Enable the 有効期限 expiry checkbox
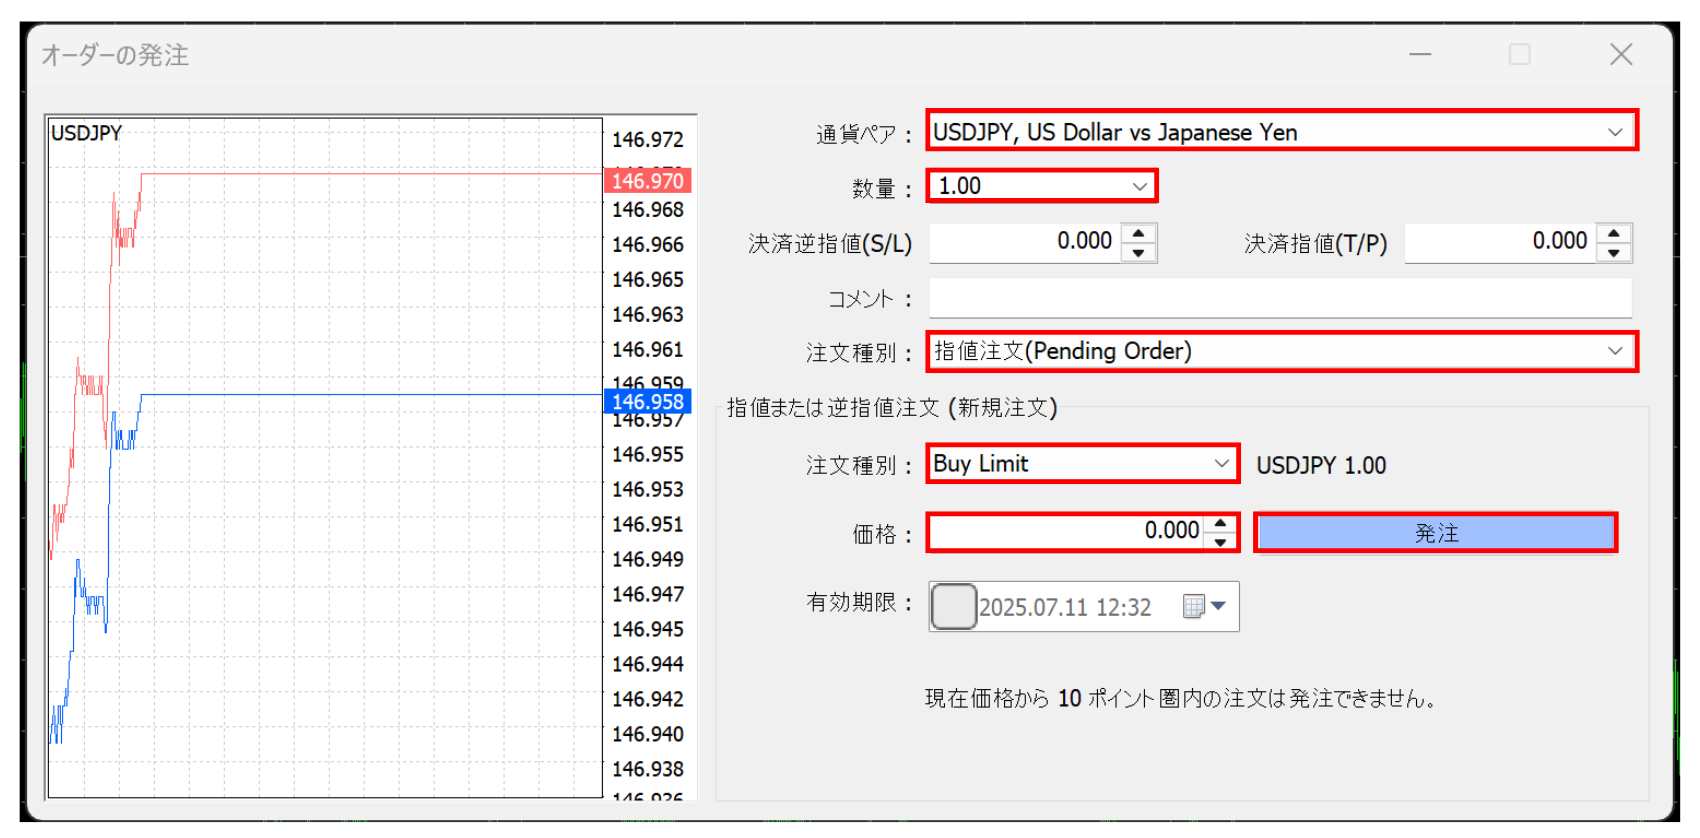Image resolution: width=1700 pixels, height=838 pixels. (x=953, y=607)
